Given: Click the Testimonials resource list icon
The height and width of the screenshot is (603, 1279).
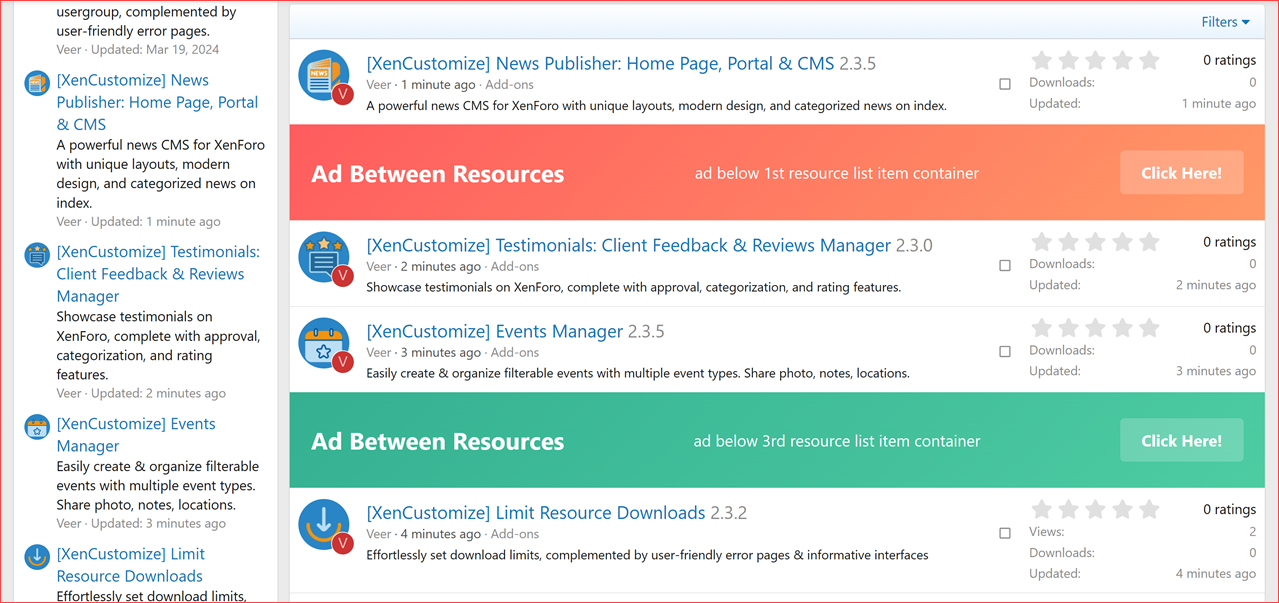Looking at the screenshot, I should click(322, 256).
